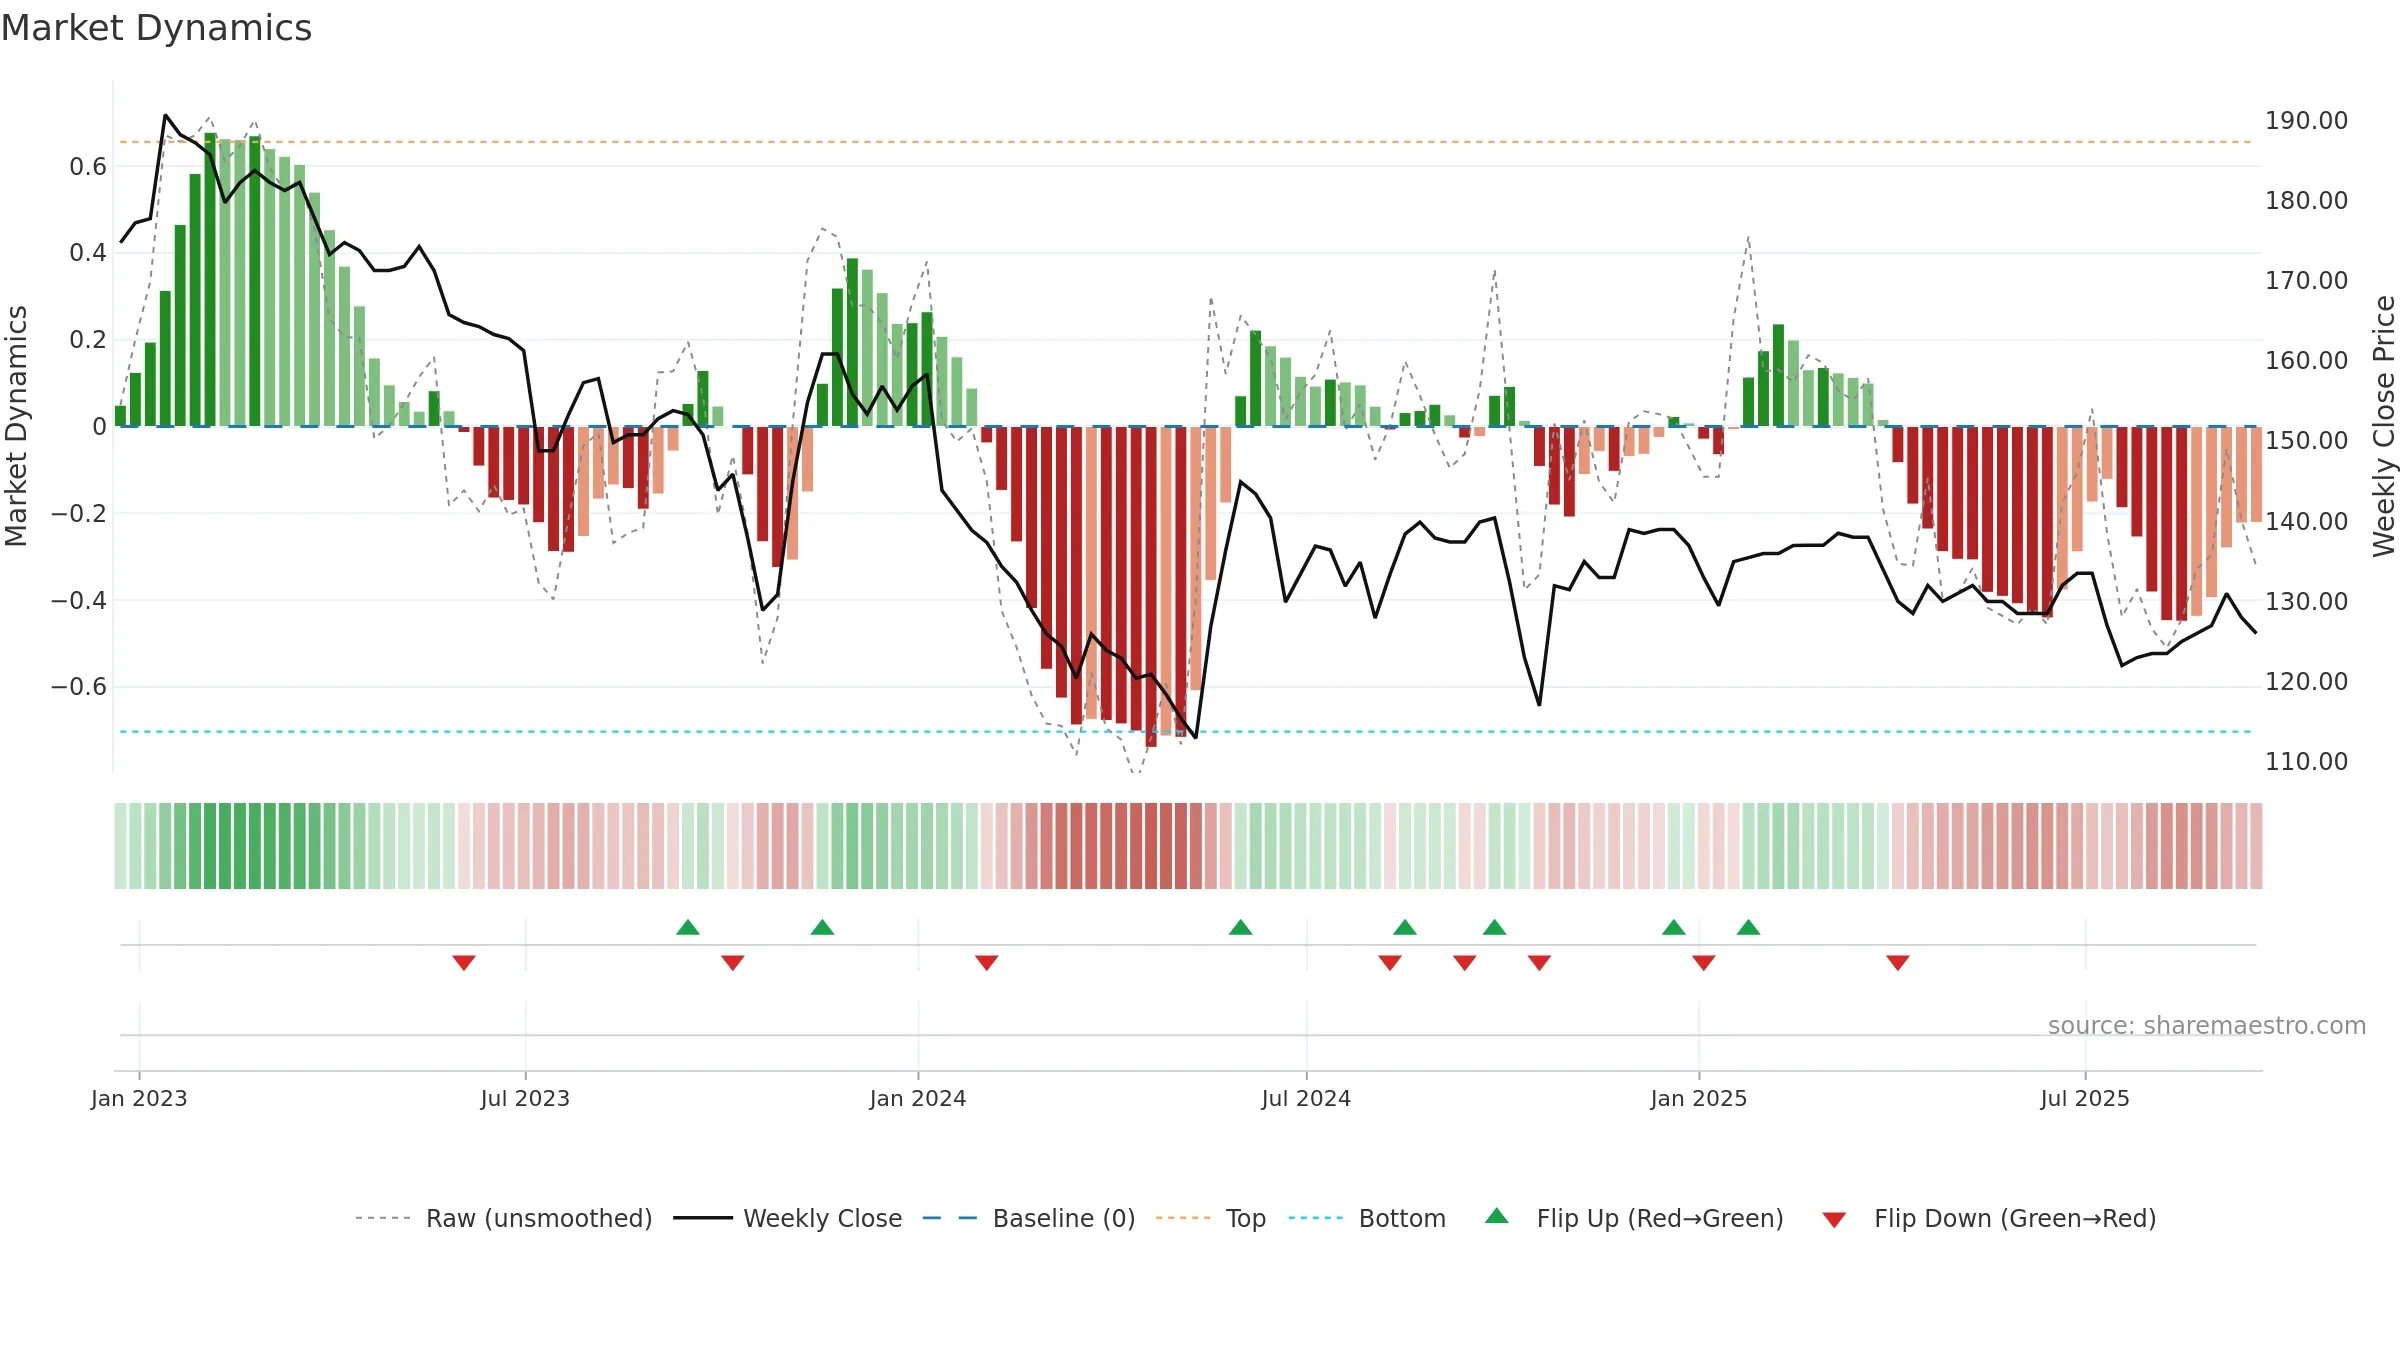This screenshot has height=1350, width=2400.
Task: Click the Weekly Close Price axis title
Action: click(x=2384, y=426)
